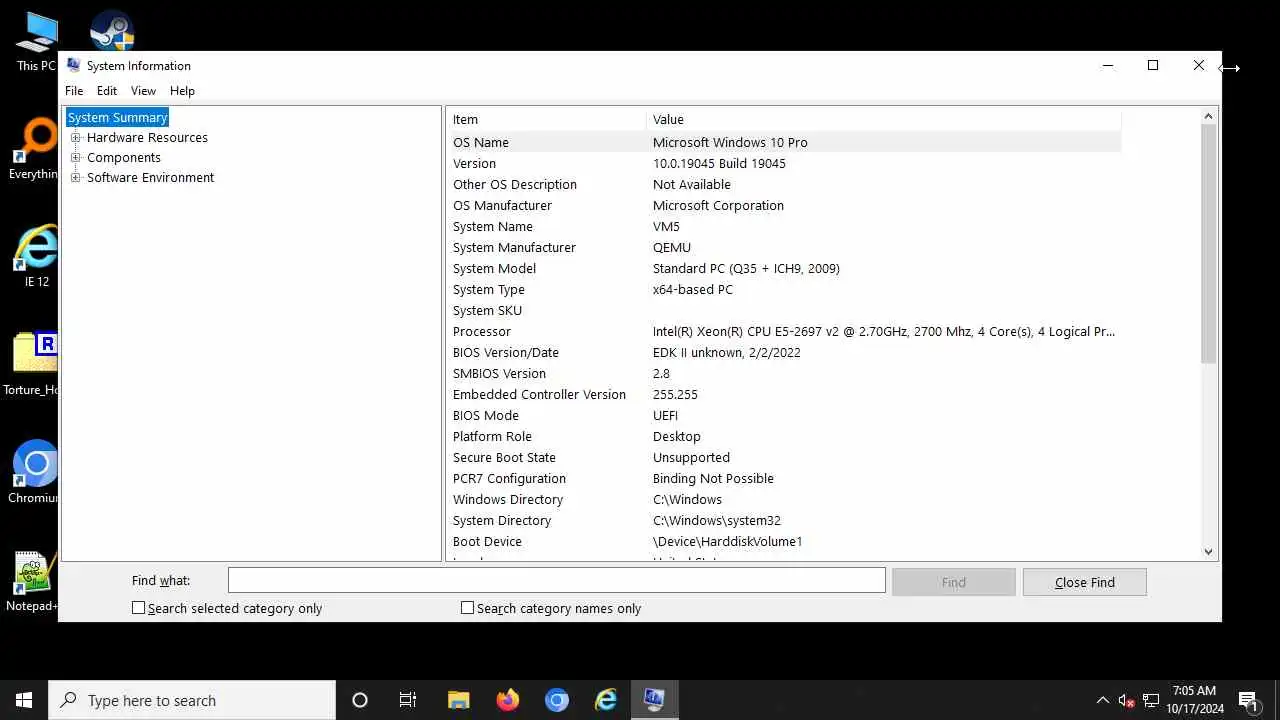Select the OS Name row
The image size is (1280, 720).
point(784,142)
